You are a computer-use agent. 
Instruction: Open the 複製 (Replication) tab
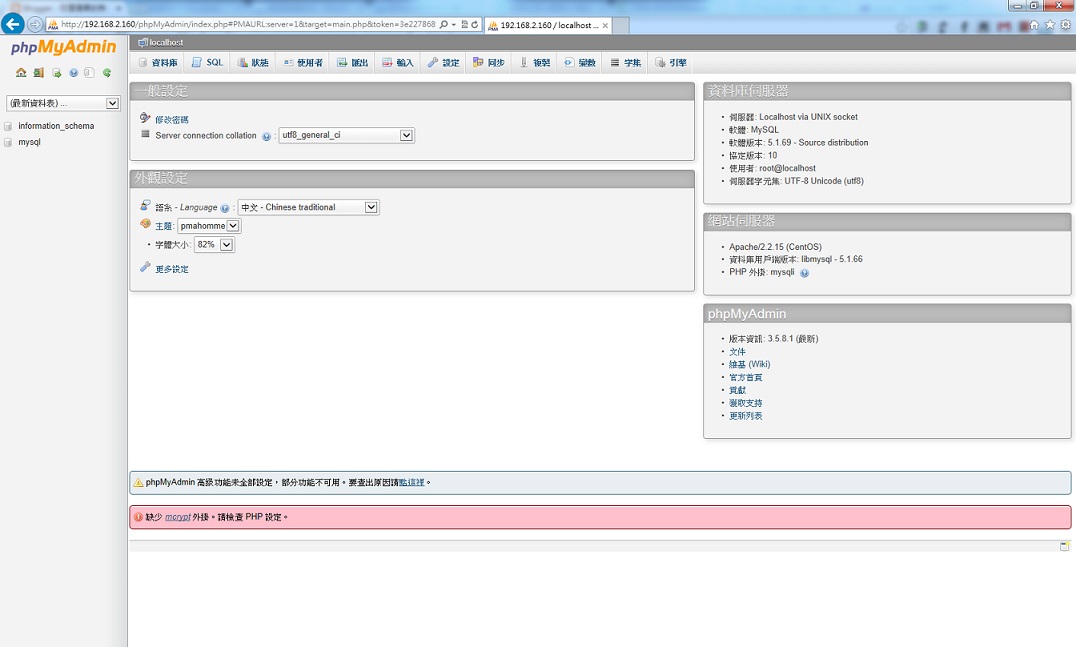click(x=535, y=62)
